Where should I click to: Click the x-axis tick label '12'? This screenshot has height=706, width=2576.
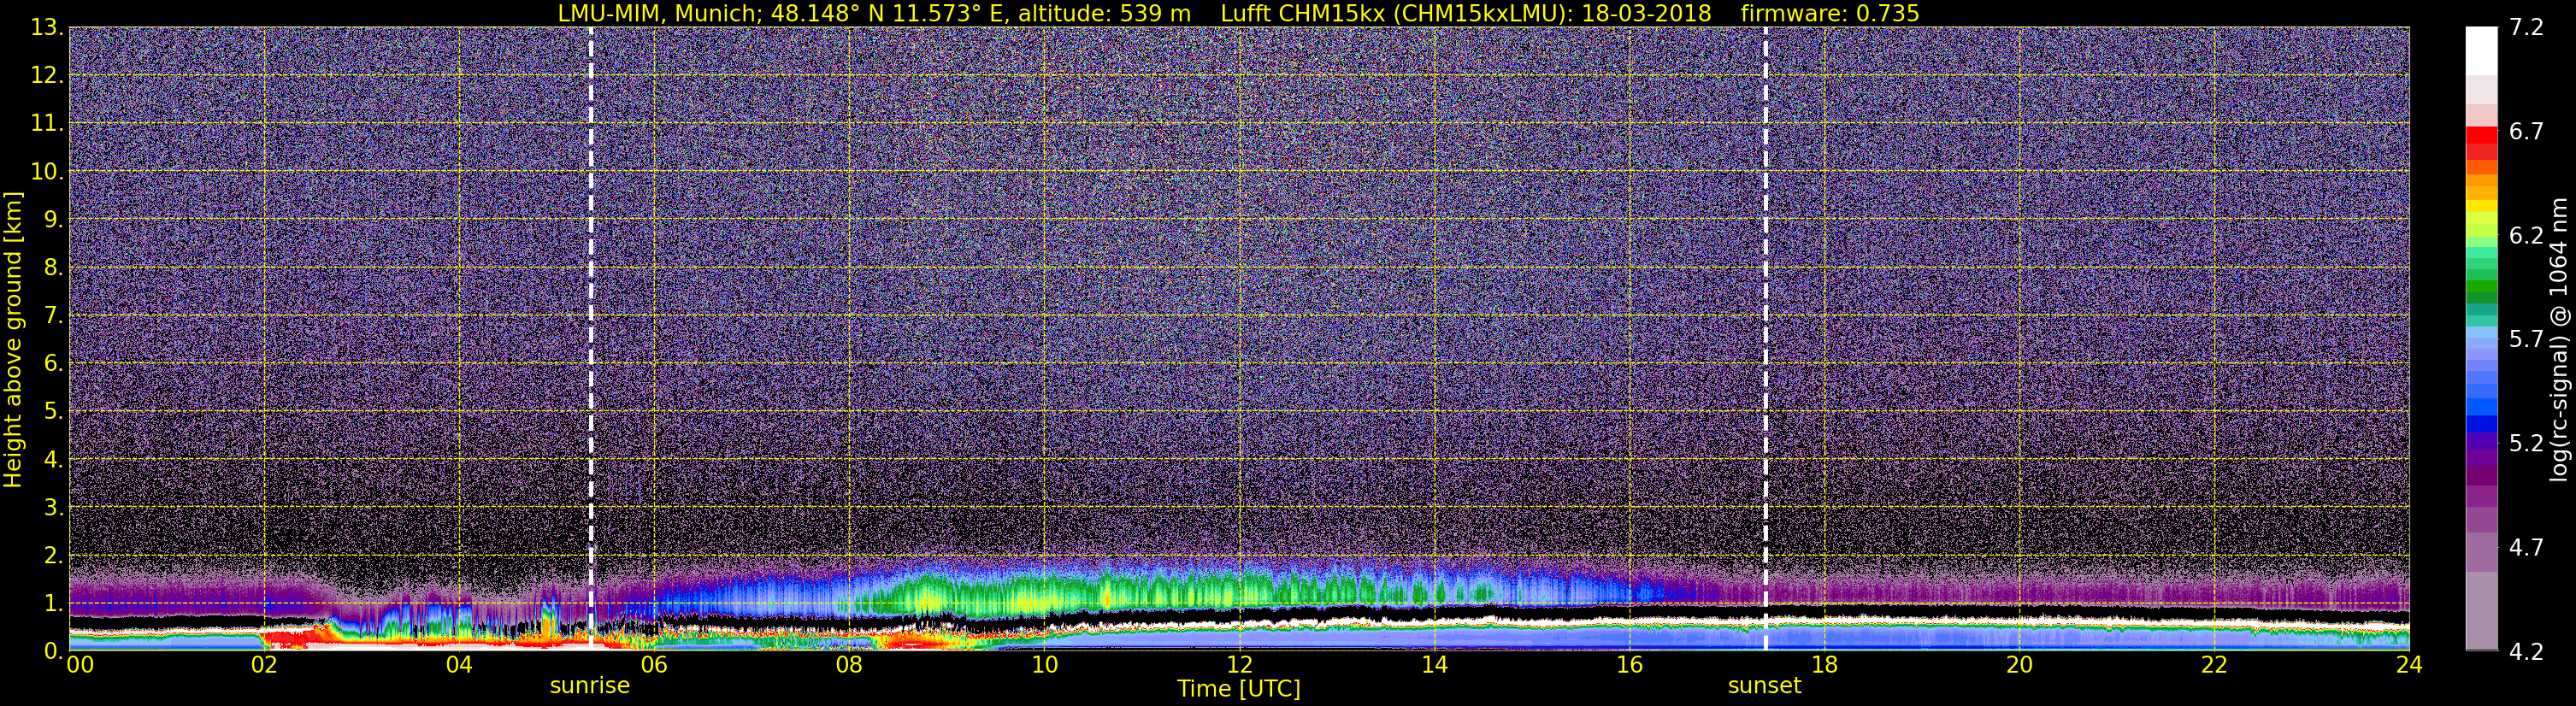point(1239,665)
